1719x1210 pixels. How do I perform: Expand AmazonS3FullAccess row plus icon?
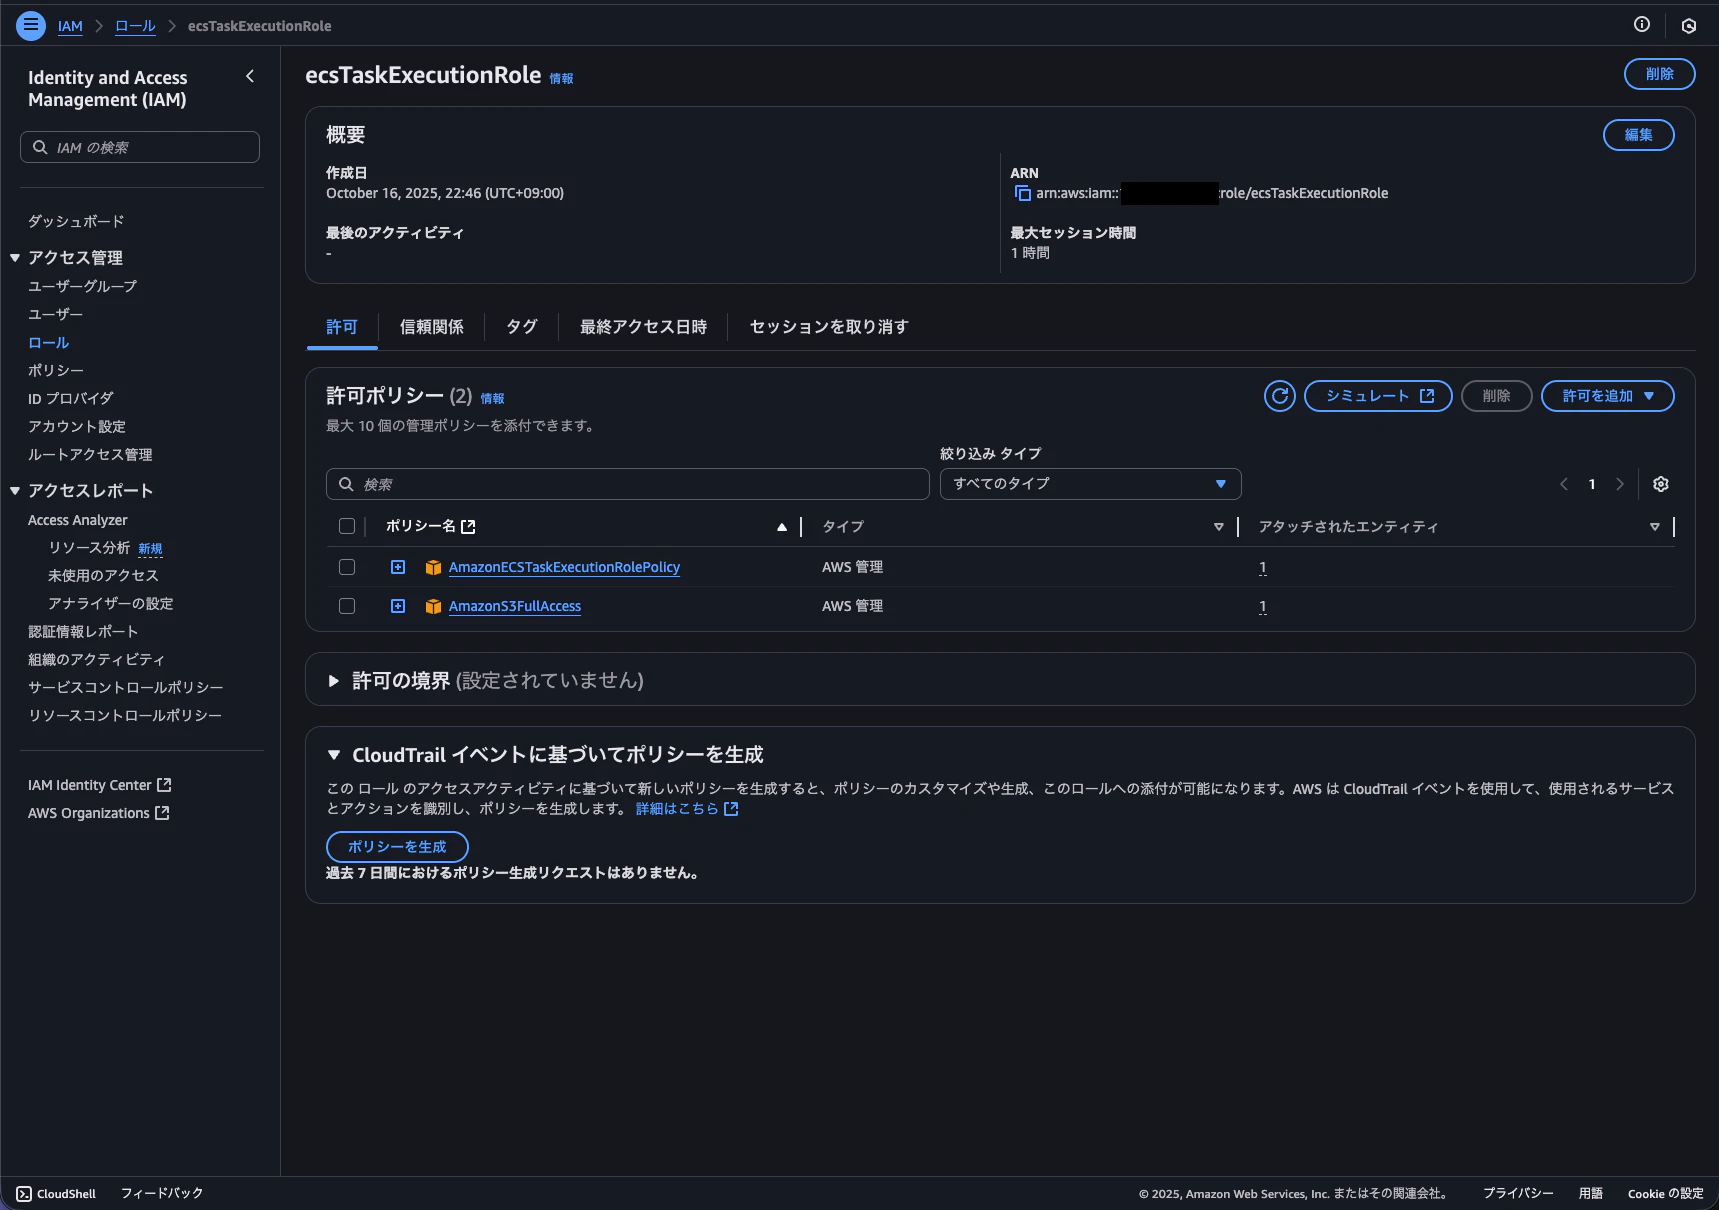[x=398, y=606]
